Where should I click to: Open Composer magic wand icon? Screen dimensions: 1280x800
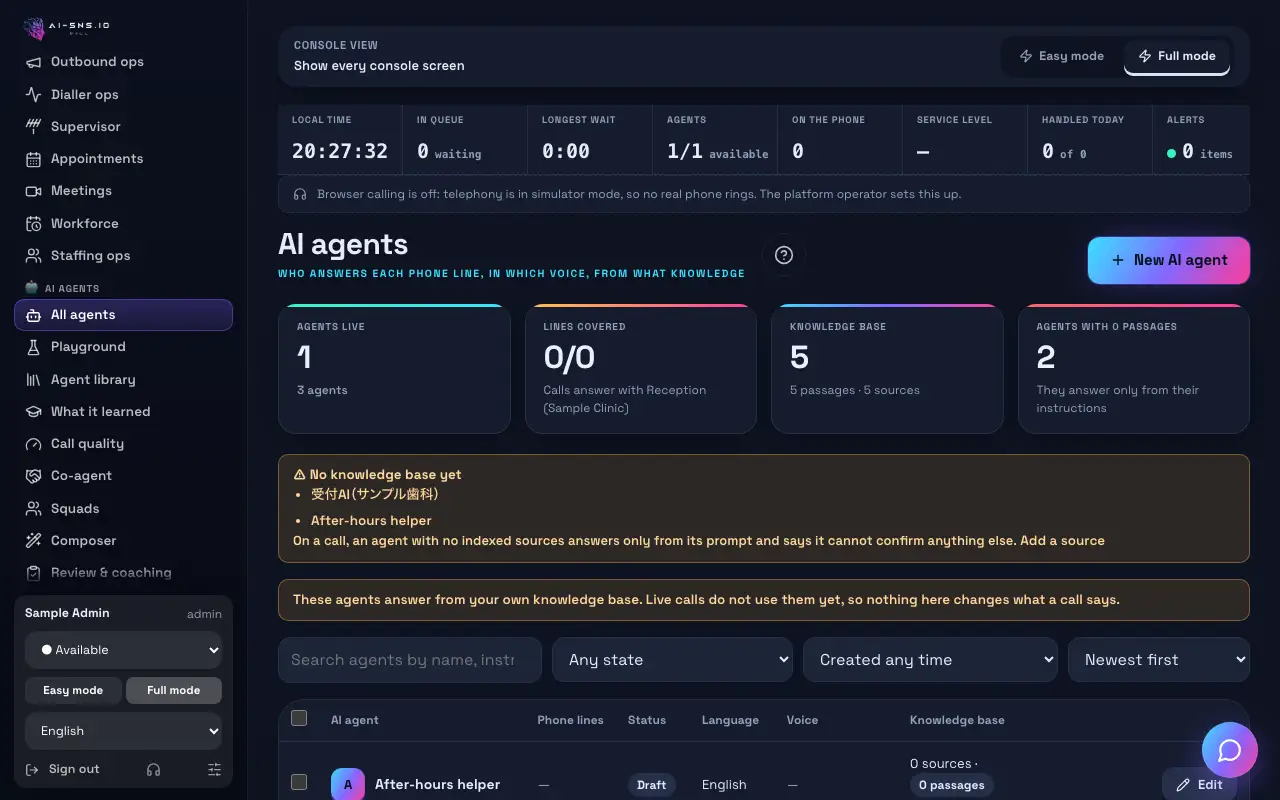(x=33, y=540)
